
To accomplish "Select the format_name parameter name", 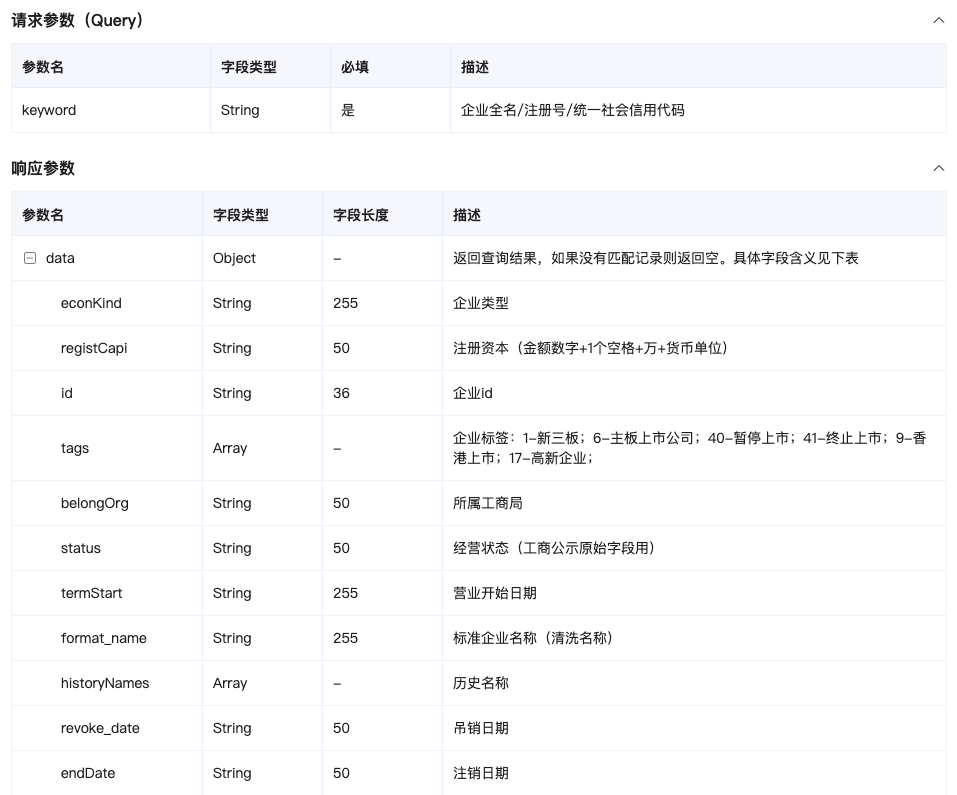I will point(104,638).
